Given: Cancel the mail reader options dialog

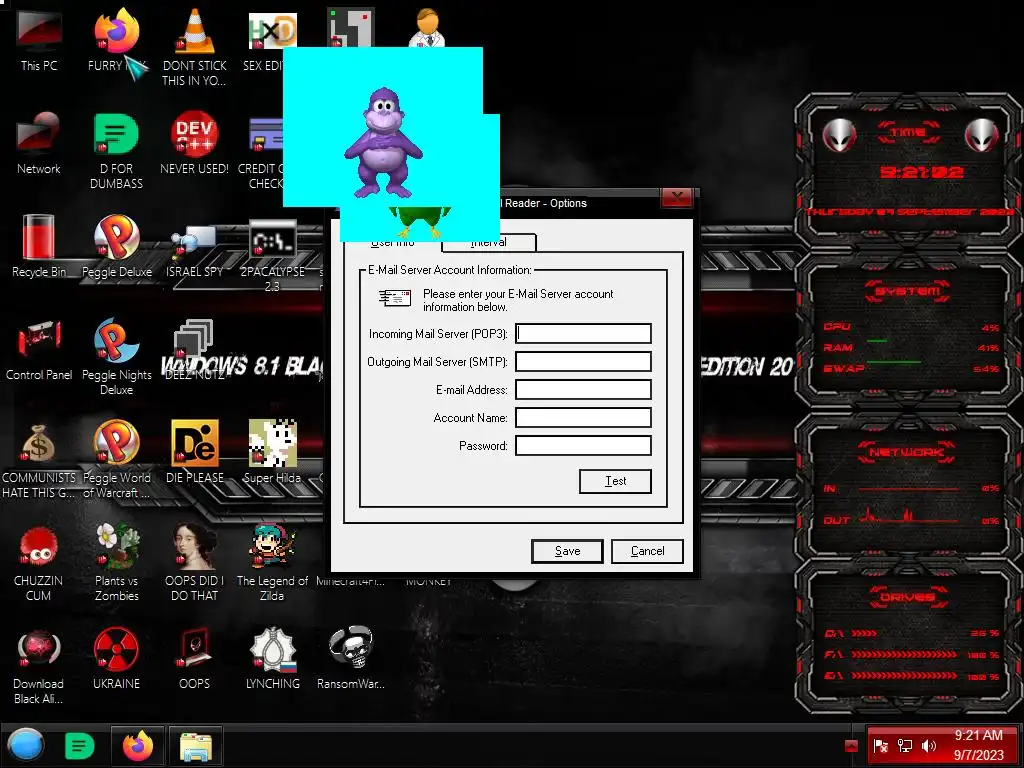Looking at the screenshot, I should click(x=647, y=551).
